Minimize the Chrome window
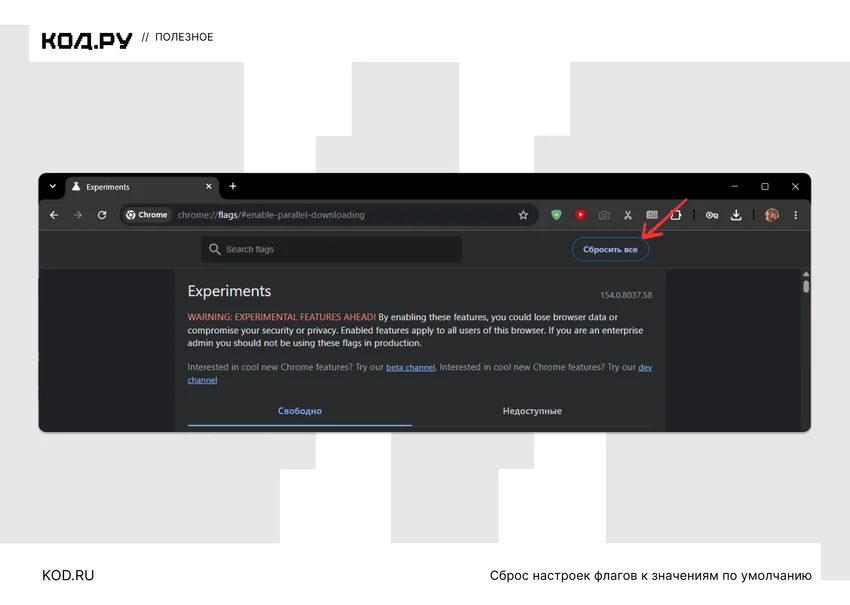This screenshot has height=605, width=850. (x=735, y=186)
